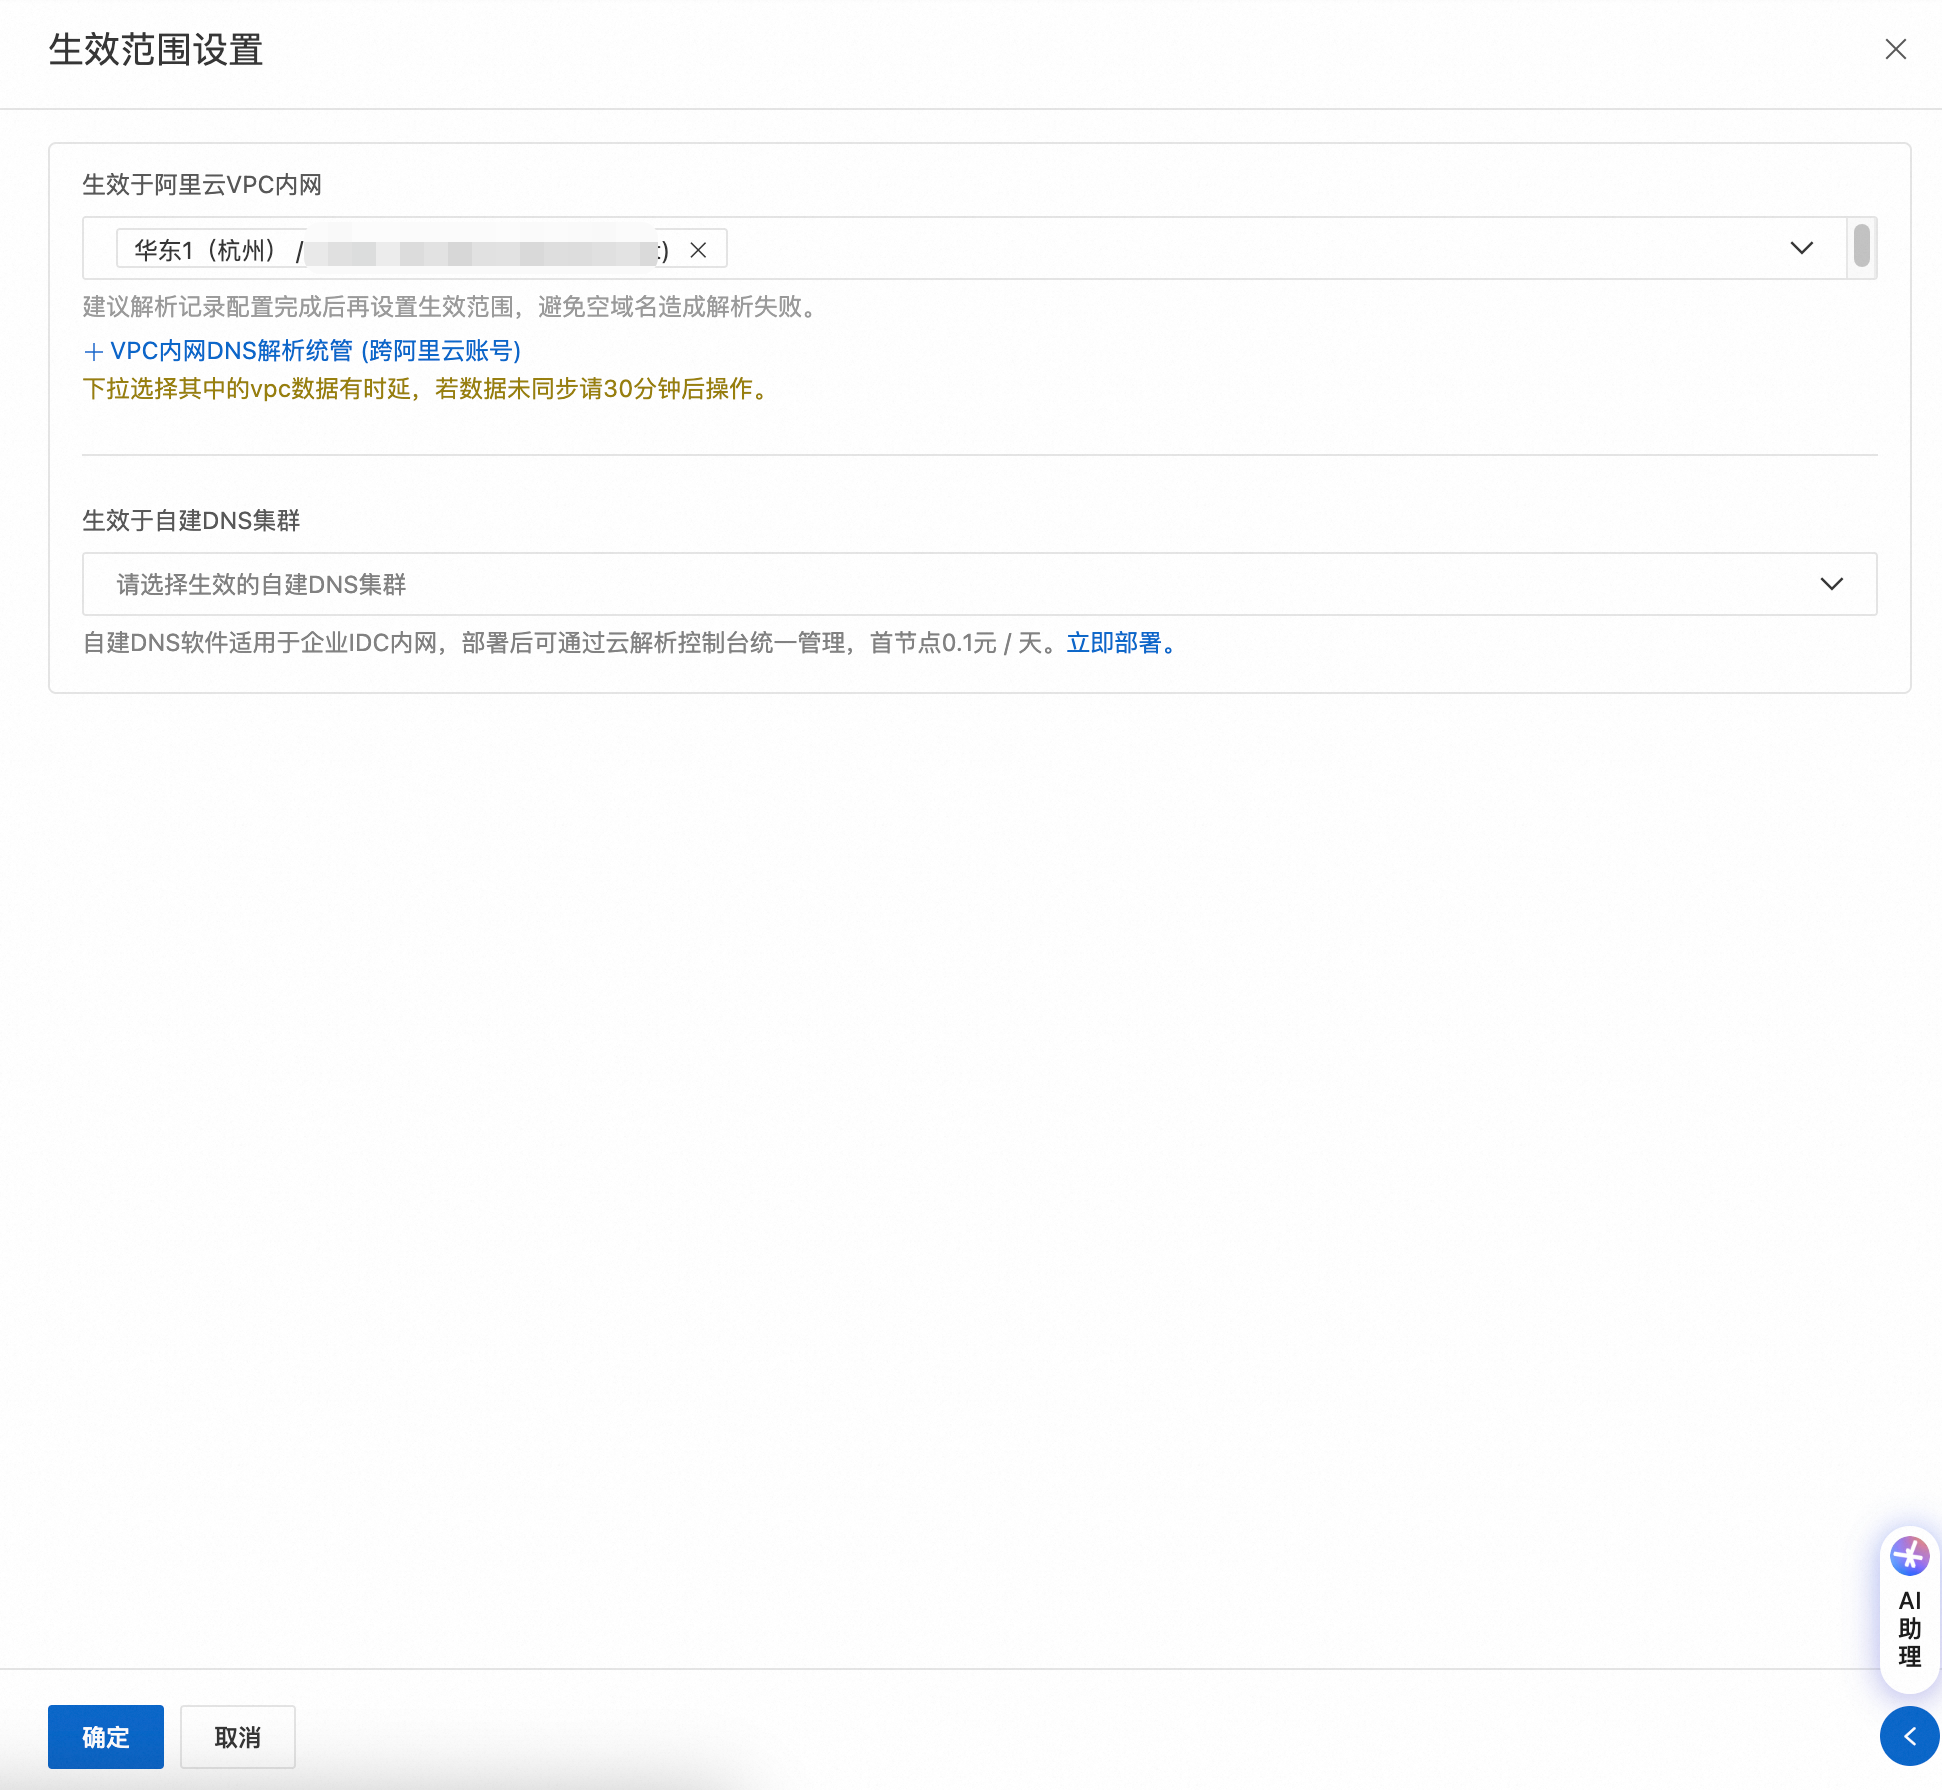Image resolution: width=1942 pixels, height=1790 pixels.
Task: Expand the VPC内网 dropdown arrow
Action: point(1801,248)
